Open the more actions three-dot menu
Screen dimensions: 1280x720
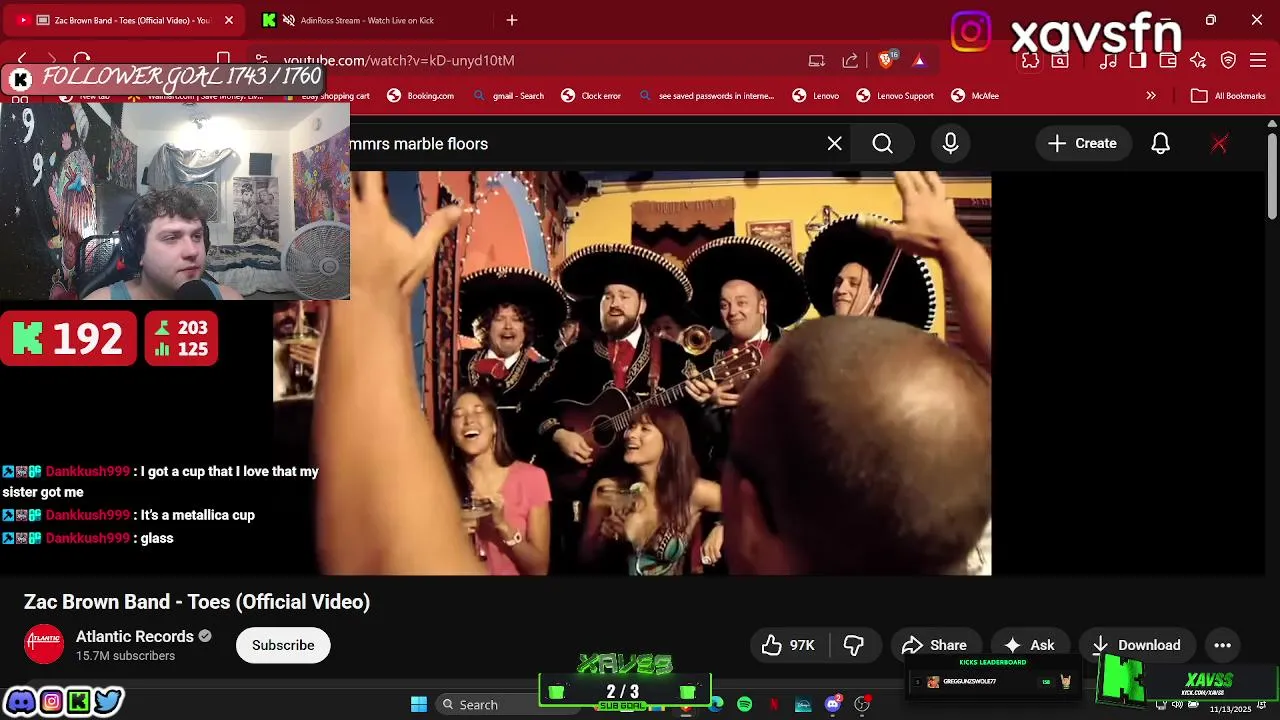tap(1223, 645)
